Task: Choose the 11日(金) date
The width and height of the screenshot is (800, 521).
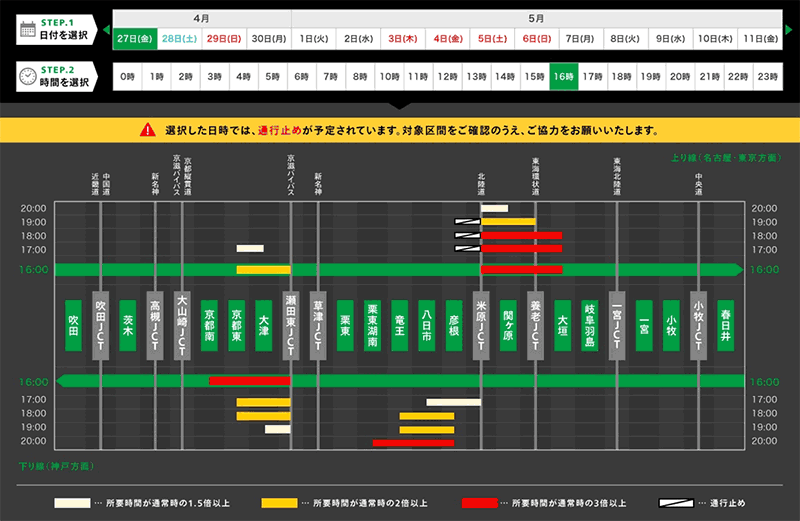Action: (x=760, y=39)
